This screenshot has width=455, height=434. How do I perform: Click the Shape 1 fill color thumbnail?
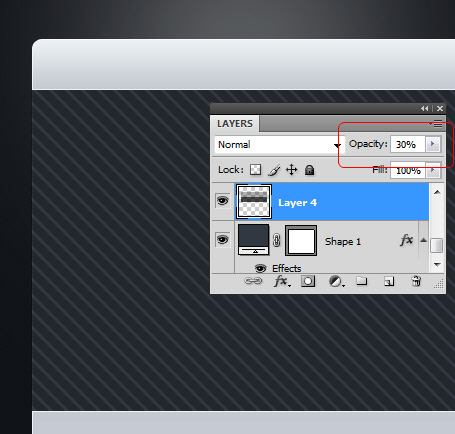tap(254, 240)
